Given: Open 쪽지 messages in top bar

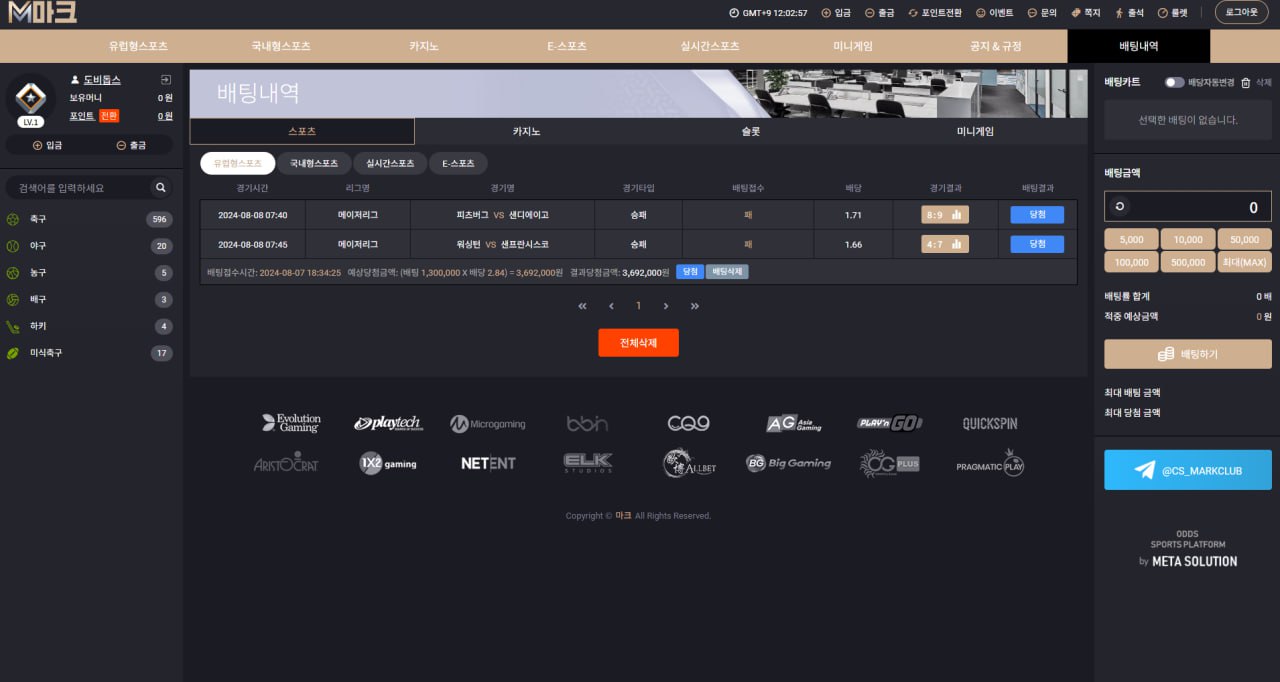Looking at the screenshot, I should 1085,13.
